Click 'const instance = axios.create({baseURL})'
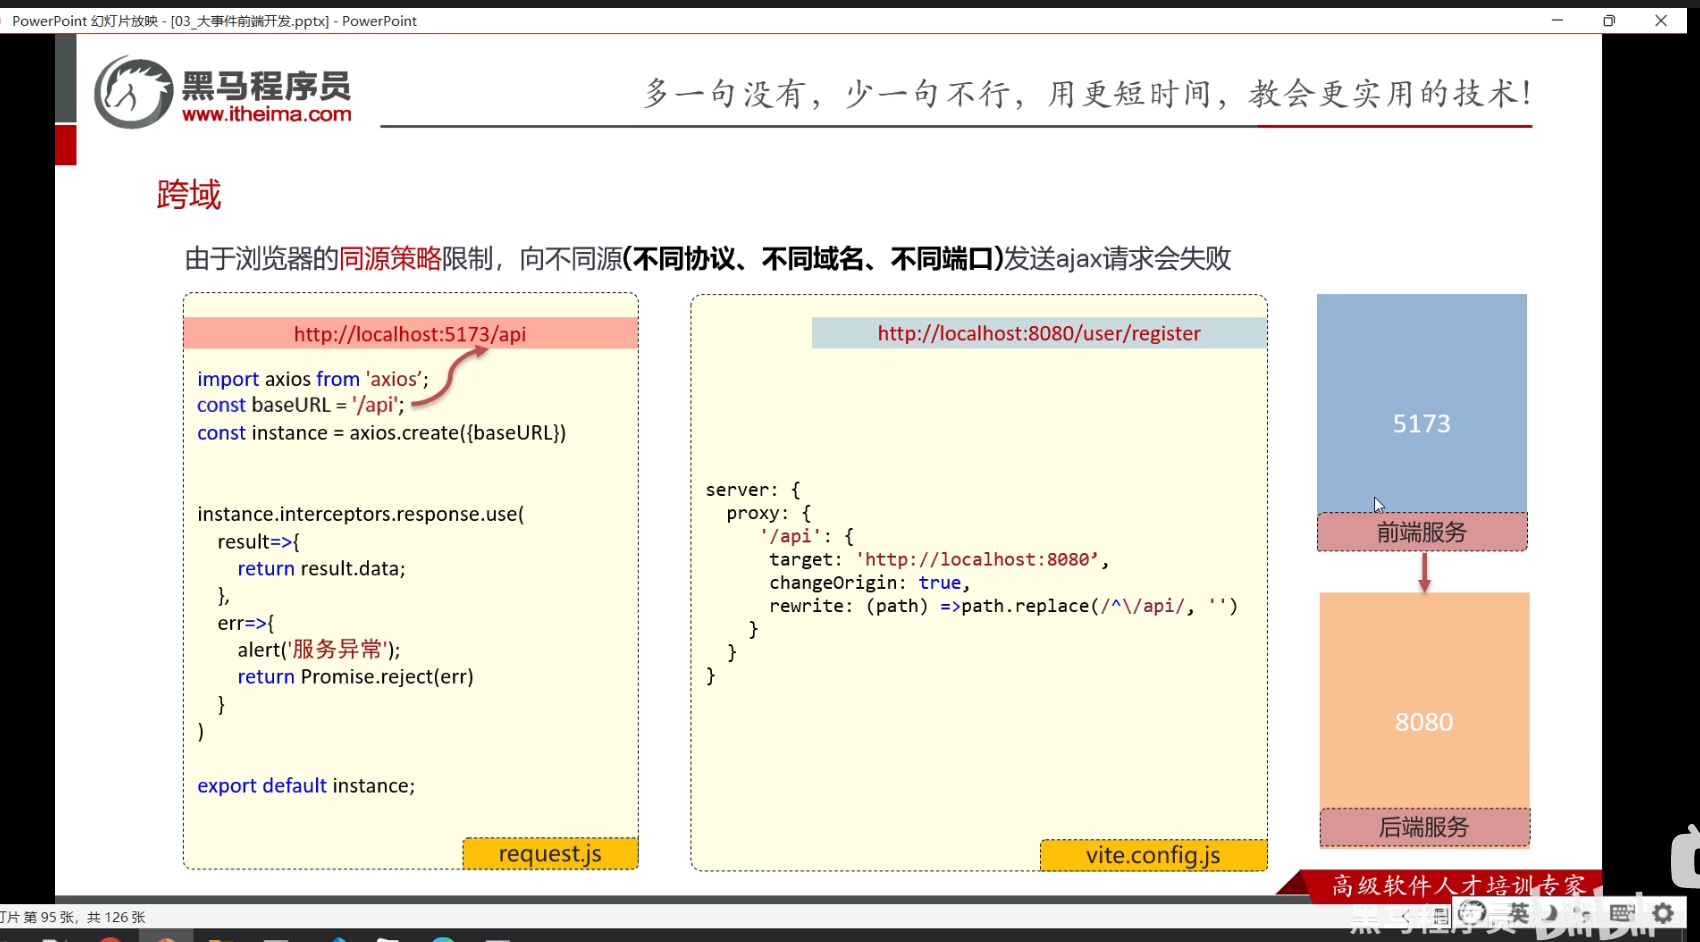 pyautogui.click(x=382, y=433)
